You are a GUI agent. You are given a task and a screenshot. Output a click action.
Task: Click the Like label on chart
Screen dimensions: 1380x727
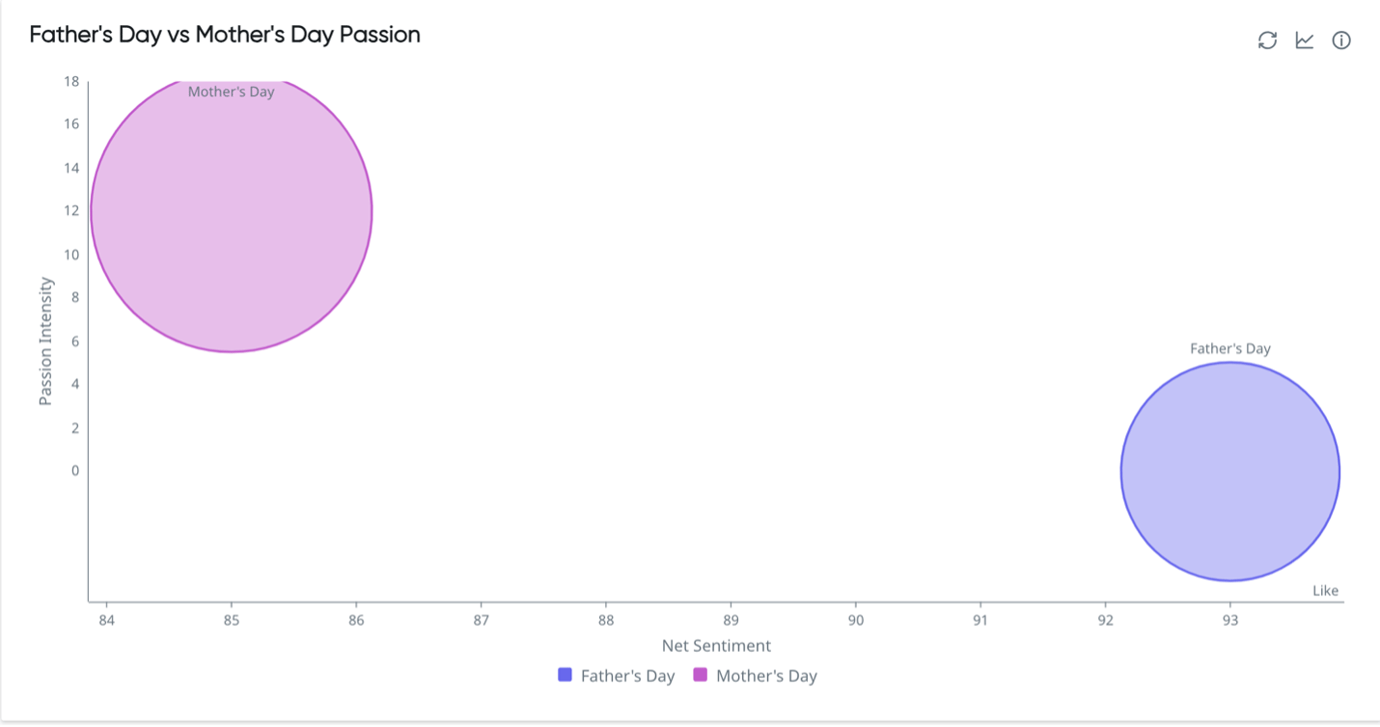click(1325, 591)
